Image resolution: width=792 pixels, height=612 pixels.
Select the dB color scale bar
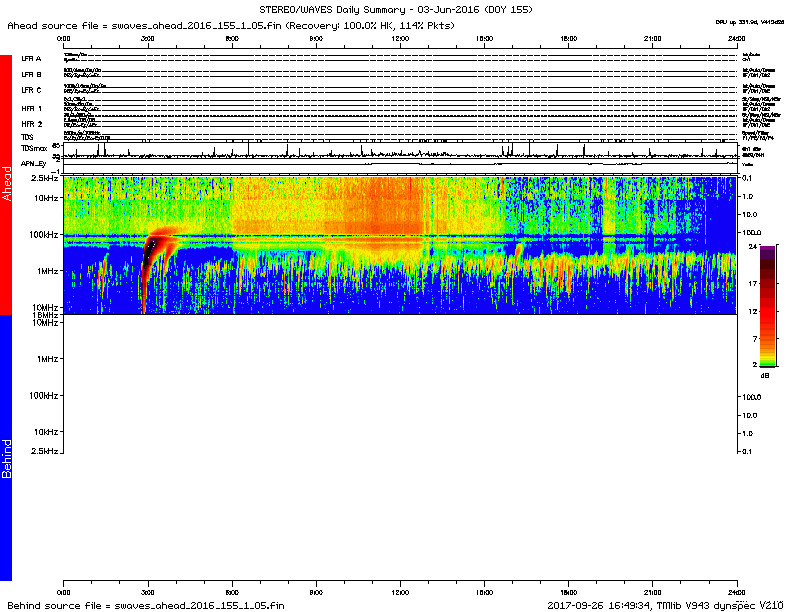click(x=767, y=305)
